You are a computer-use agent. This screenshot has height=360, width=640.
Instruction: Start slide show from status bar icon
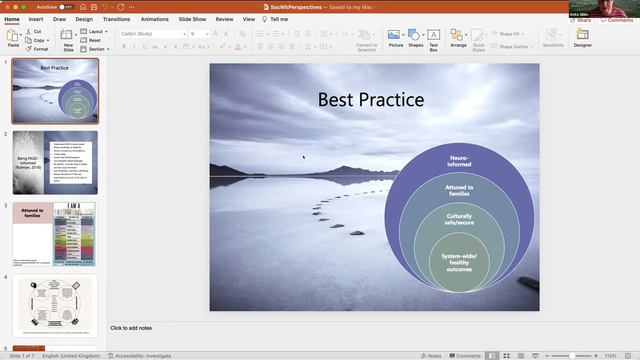(535, 356)
